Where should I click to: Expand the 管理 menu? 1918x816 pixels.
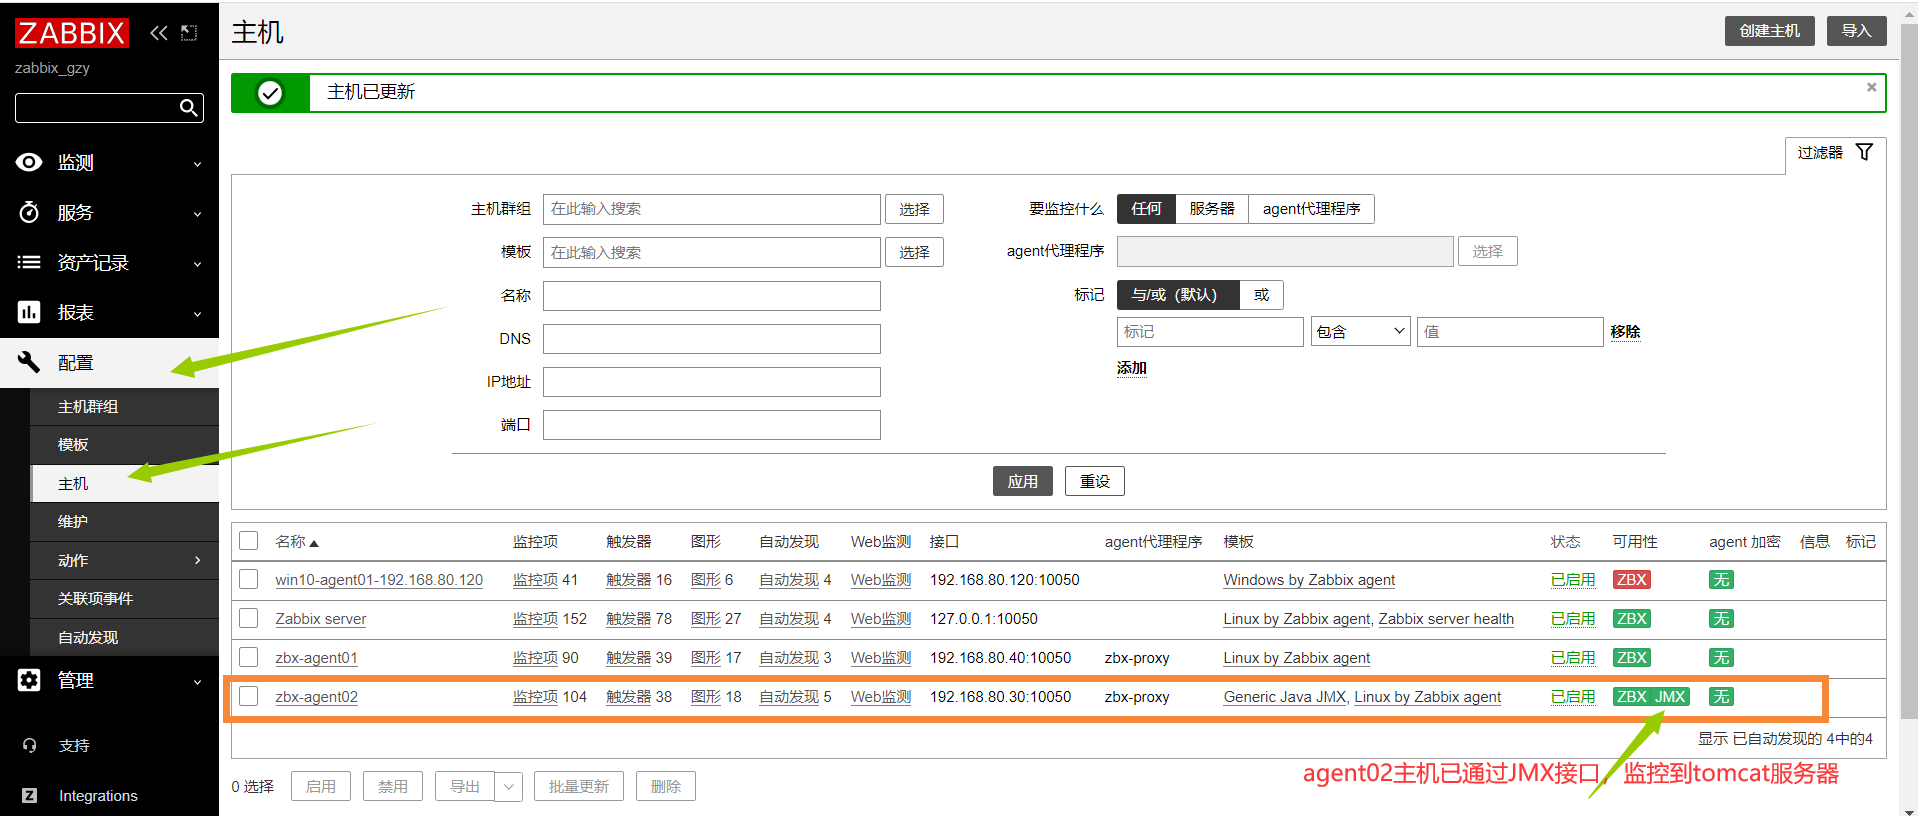tap(197, 682)
